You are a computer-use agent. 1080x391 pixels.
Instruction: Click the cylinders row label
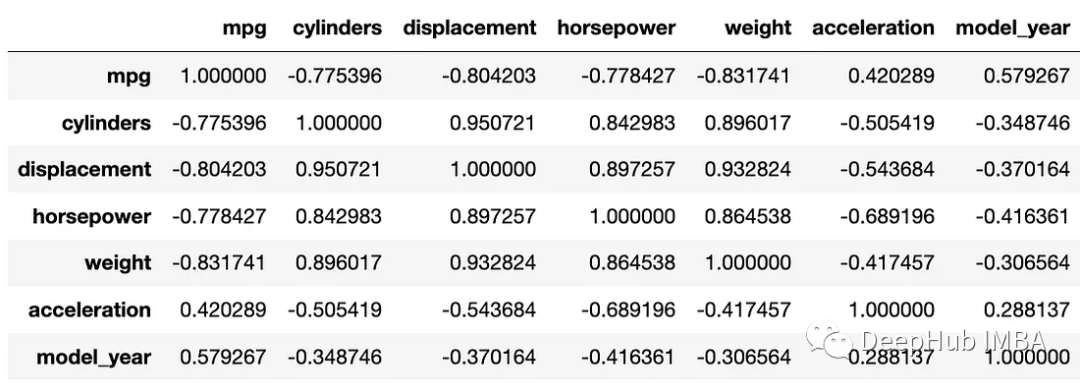(106, 123)
